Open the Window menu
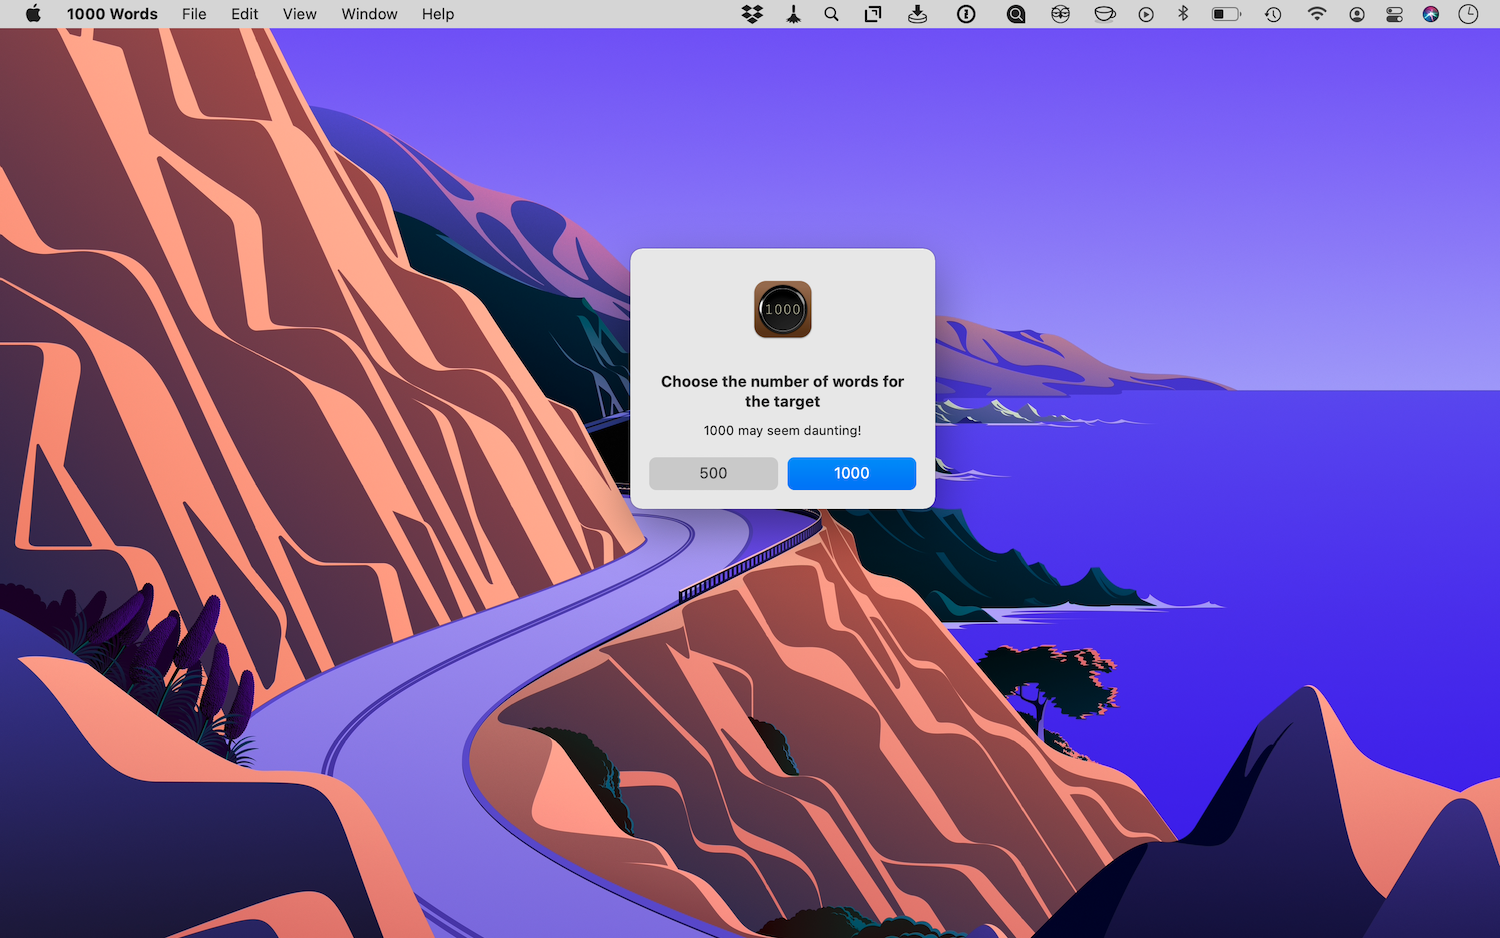This screenshot has width=1500, height=938. pyautogui.click(x=369, y=14)
